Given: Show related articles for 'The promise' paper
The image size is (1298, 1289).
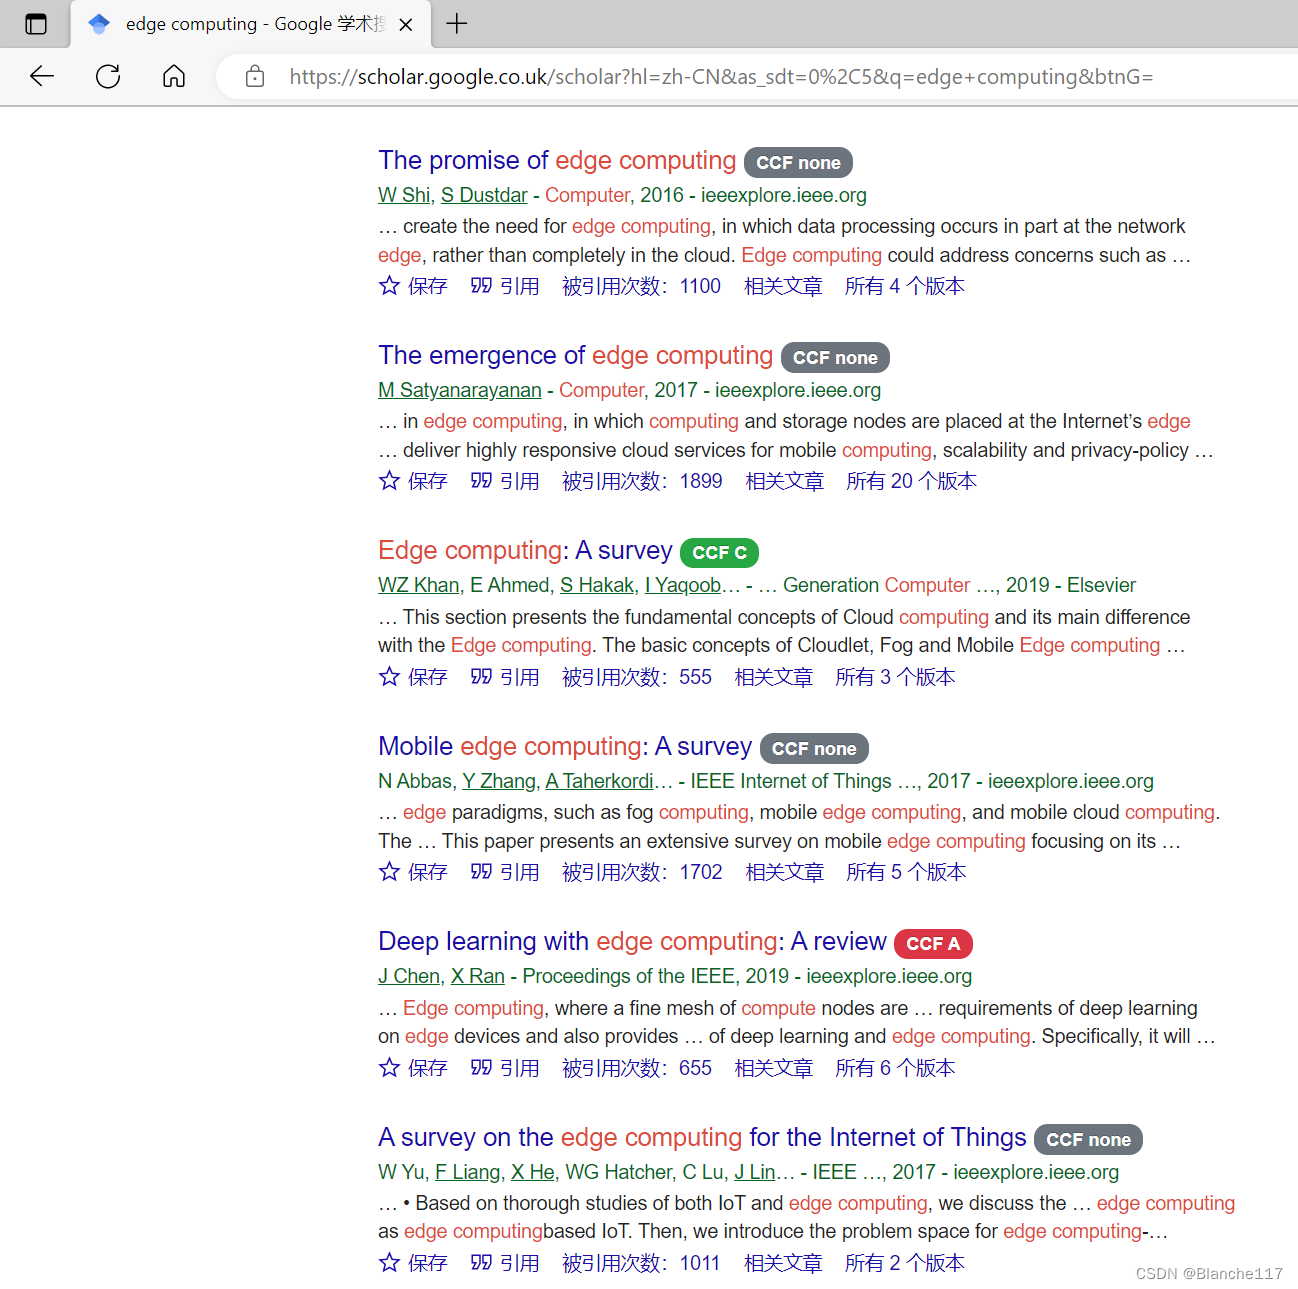Looking at the screenshot, I should click(783, 286).
